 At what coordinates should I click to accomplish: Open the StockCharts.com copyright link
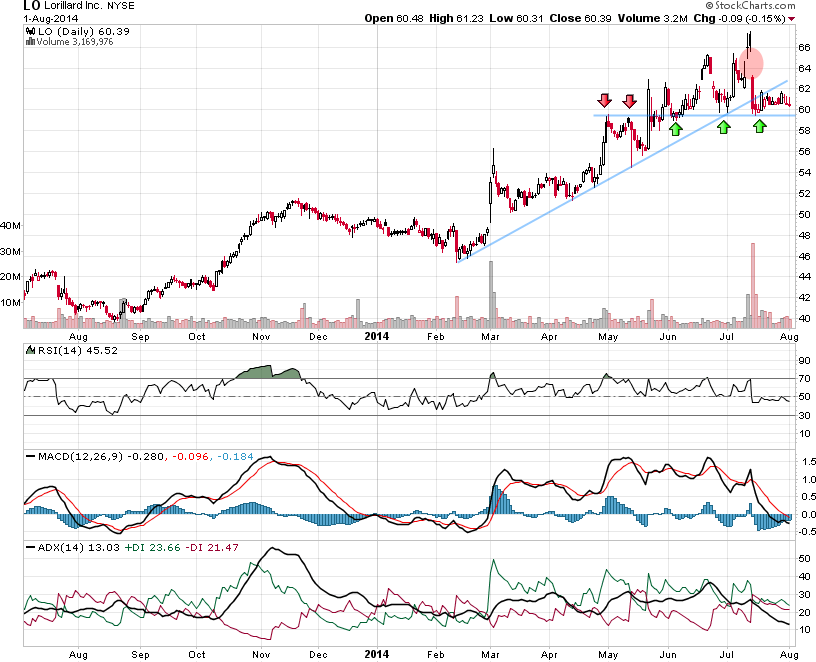(750, 5)
